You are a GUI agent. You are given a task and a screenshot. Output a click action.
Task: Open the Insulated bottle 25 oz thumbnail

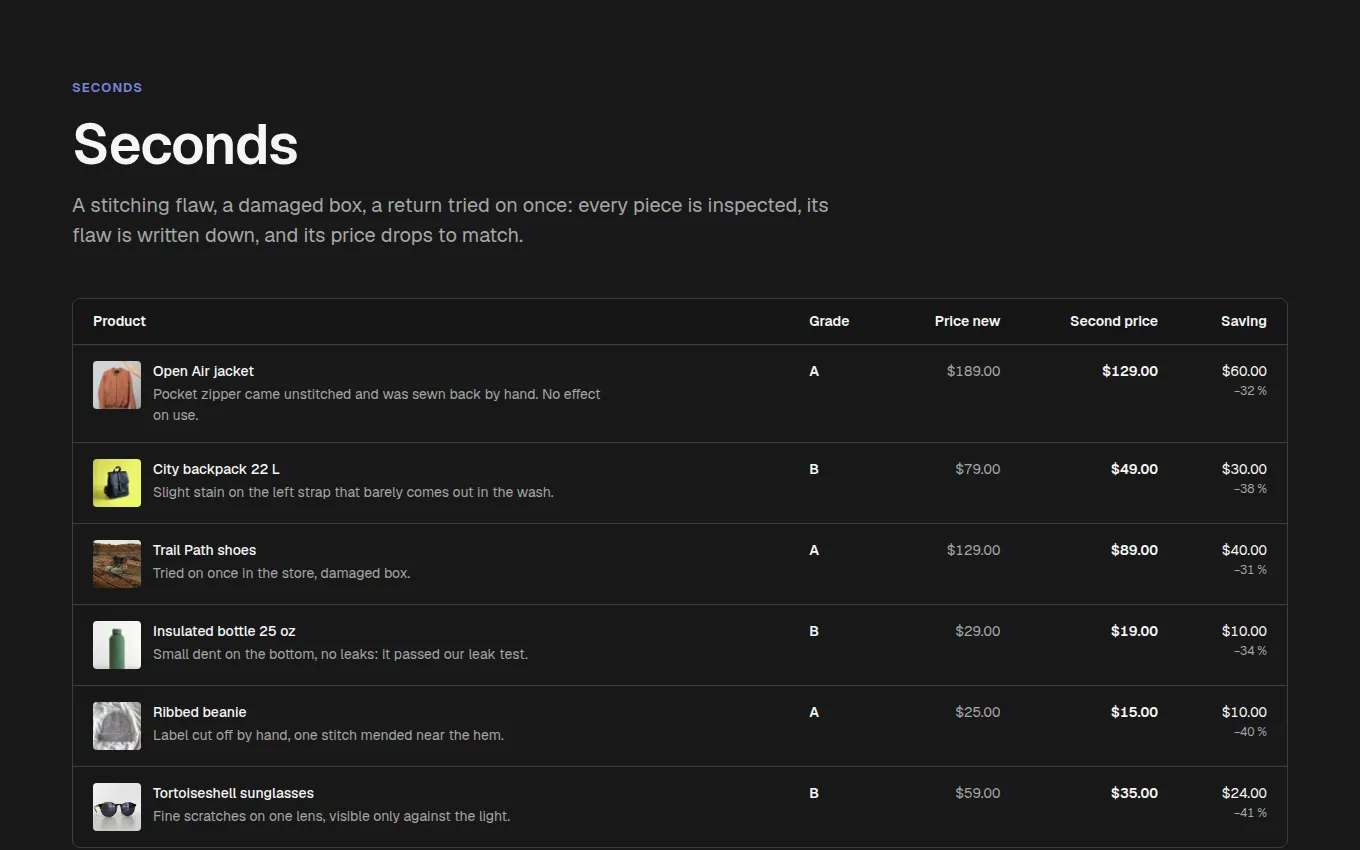point(117,645)
